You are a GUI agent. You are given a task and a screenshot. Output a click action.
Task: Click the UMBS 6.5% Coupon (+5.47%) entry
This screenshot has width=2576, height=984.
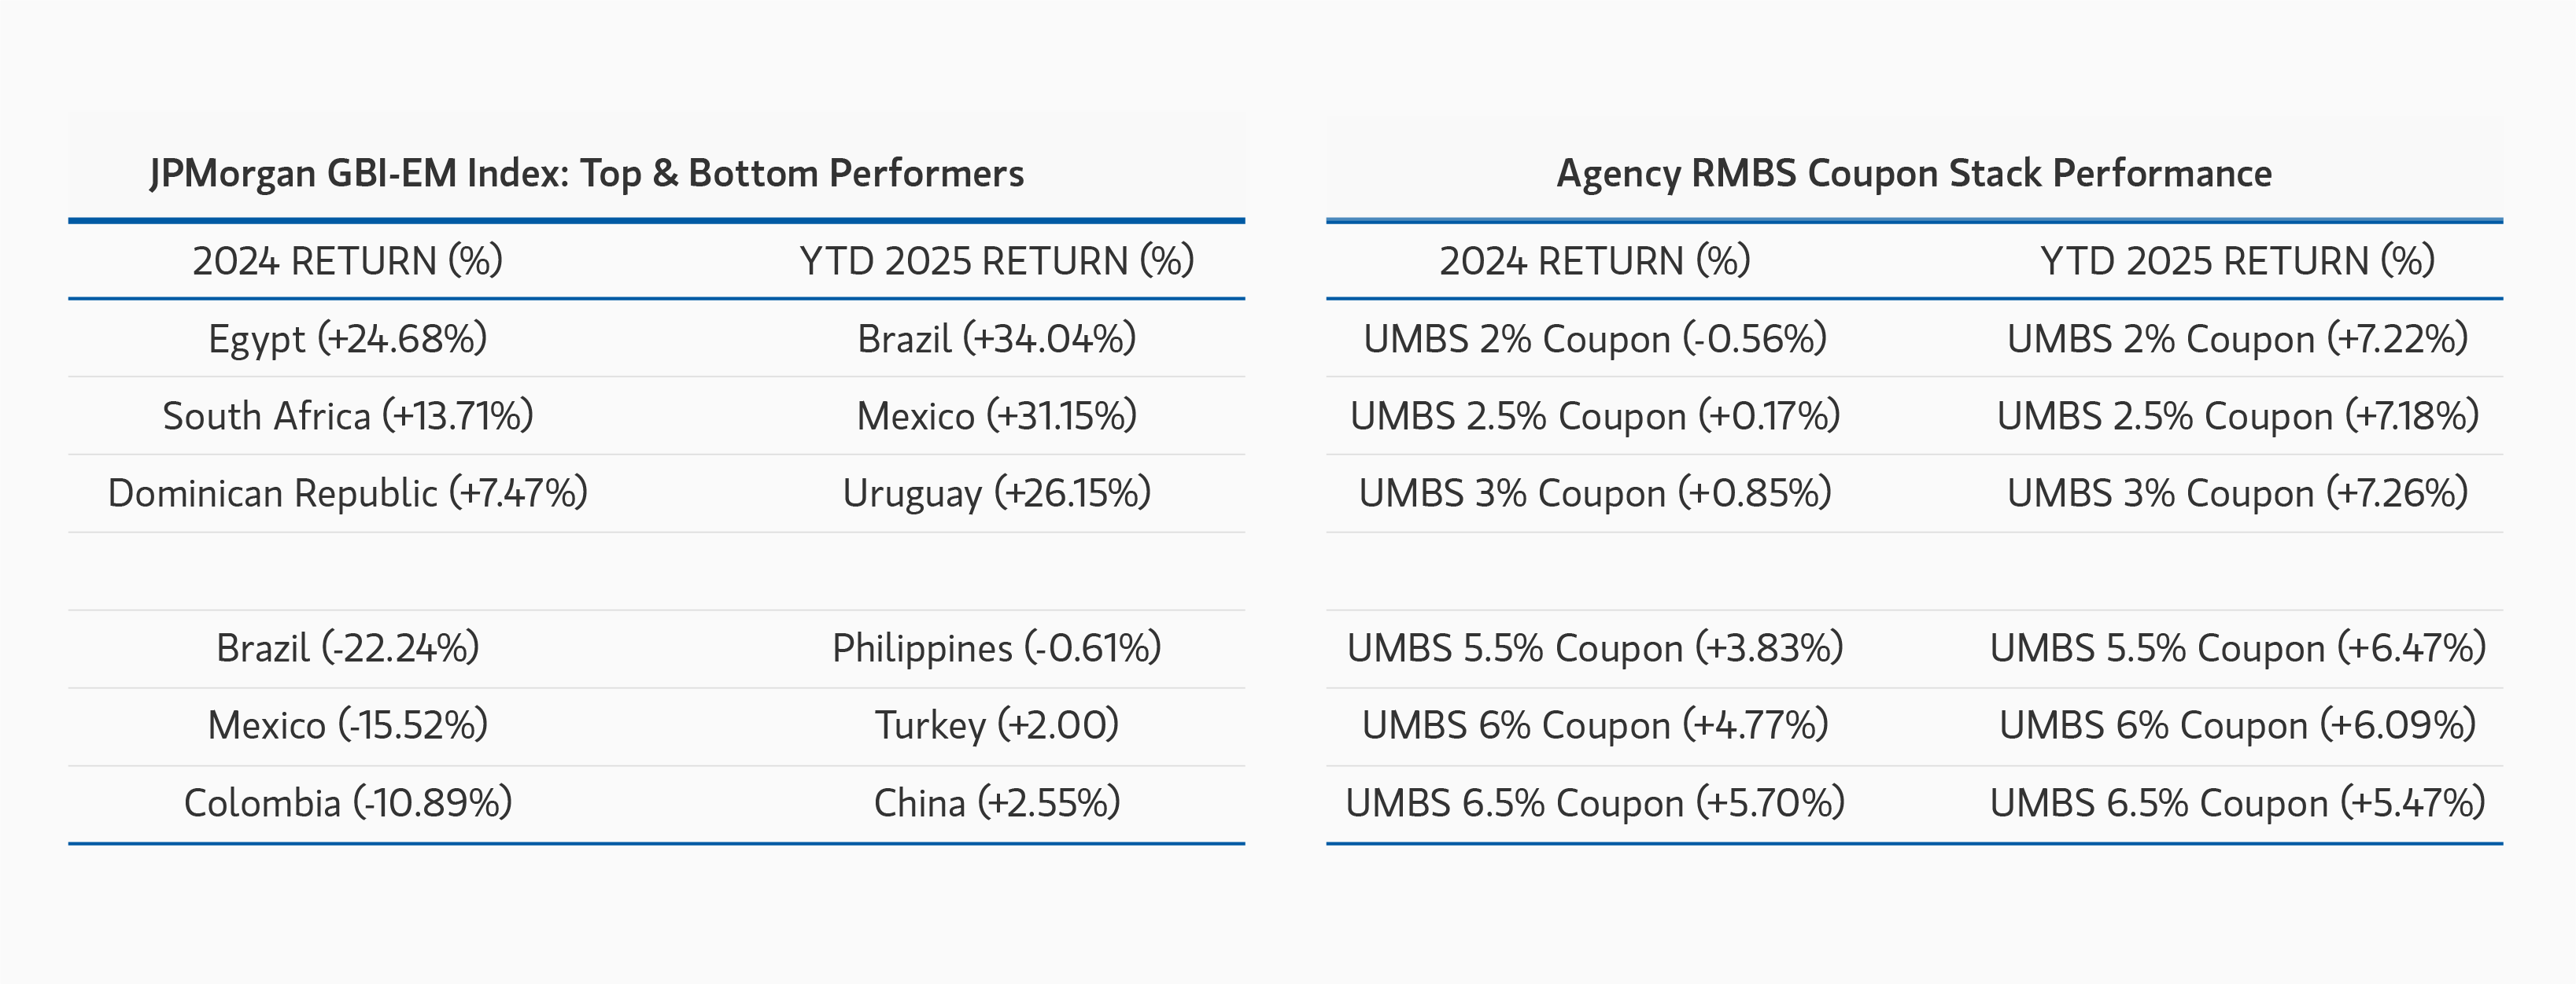(x=2237, y=803)
